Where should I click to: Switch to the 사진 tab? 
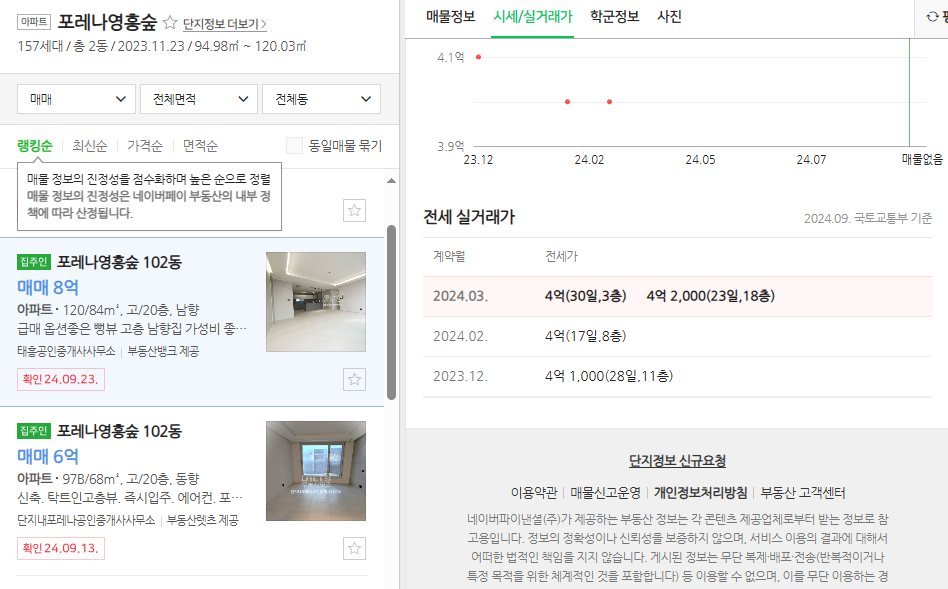[669, 17]
